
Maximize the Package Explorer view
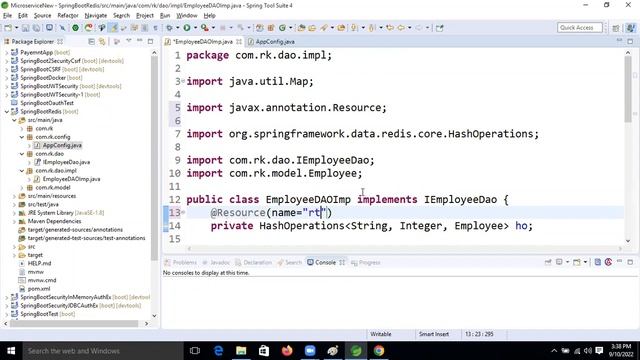(x=150, y=42)
